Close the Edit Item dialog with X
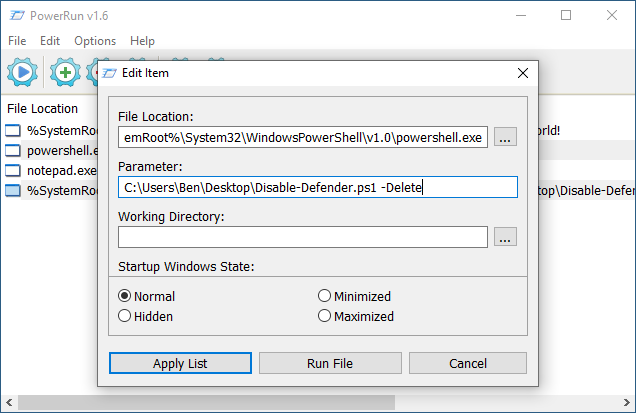636x413 pixels. [x=522, y=73]
